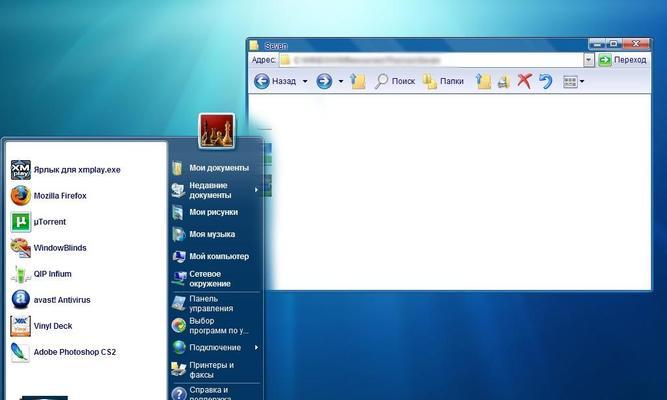Launch WindowBlinds
667x400 pixels.
tap(49, 248)
